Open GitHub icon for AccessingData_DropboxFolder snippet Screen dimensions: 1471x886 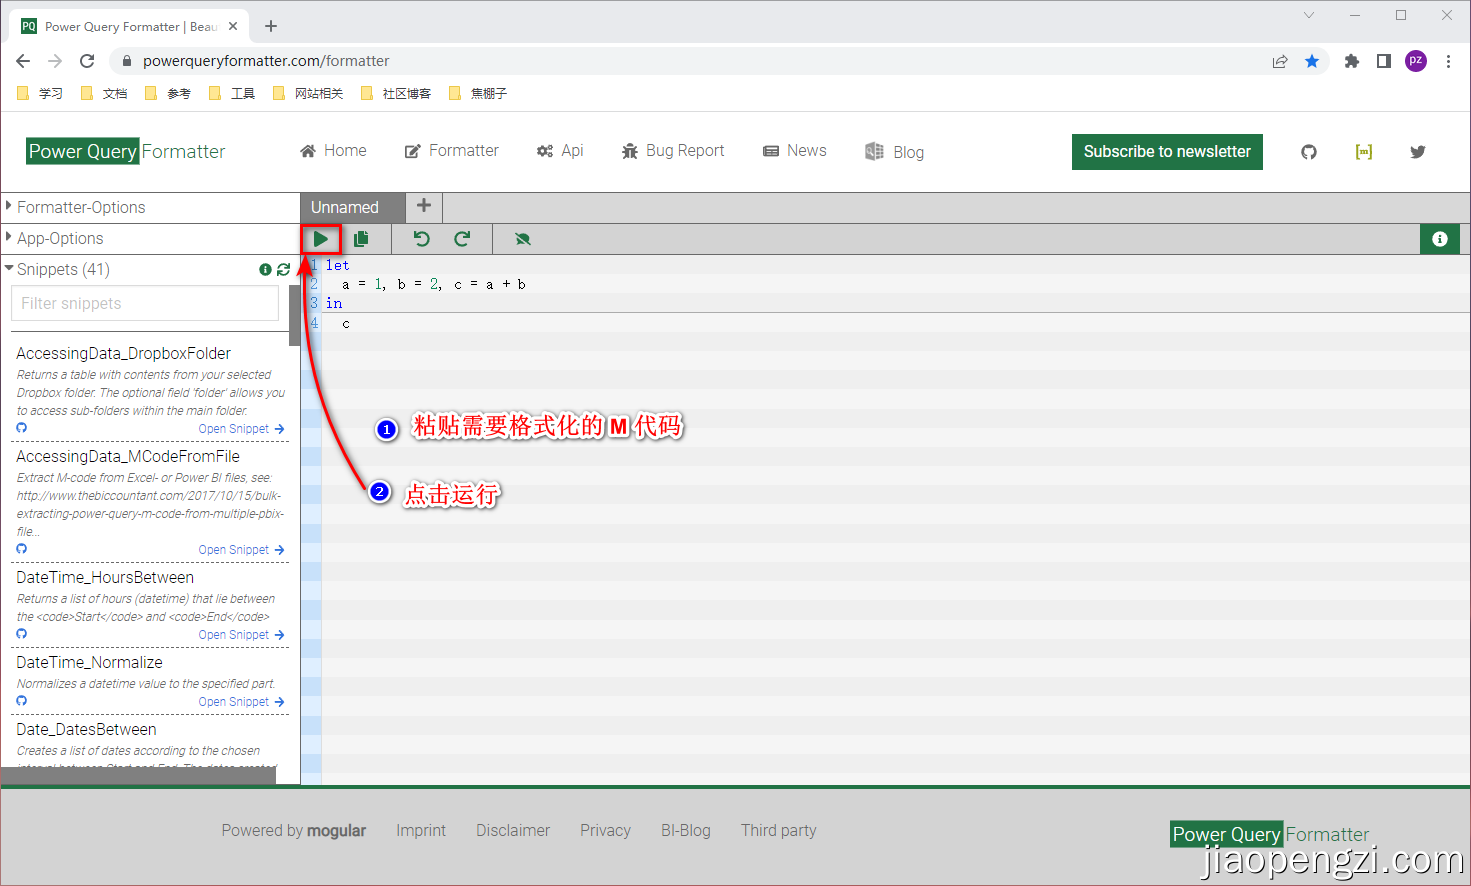point(22,428)
